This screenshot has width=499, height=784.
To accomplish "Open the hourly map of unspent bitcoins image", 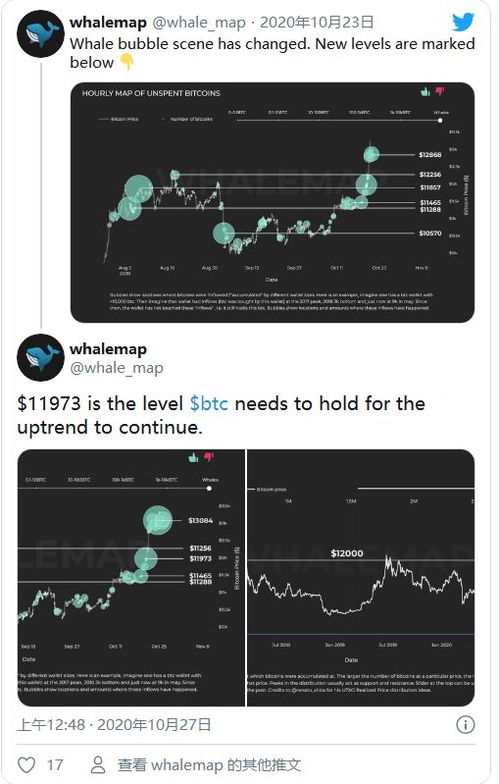I will [272, 202].
